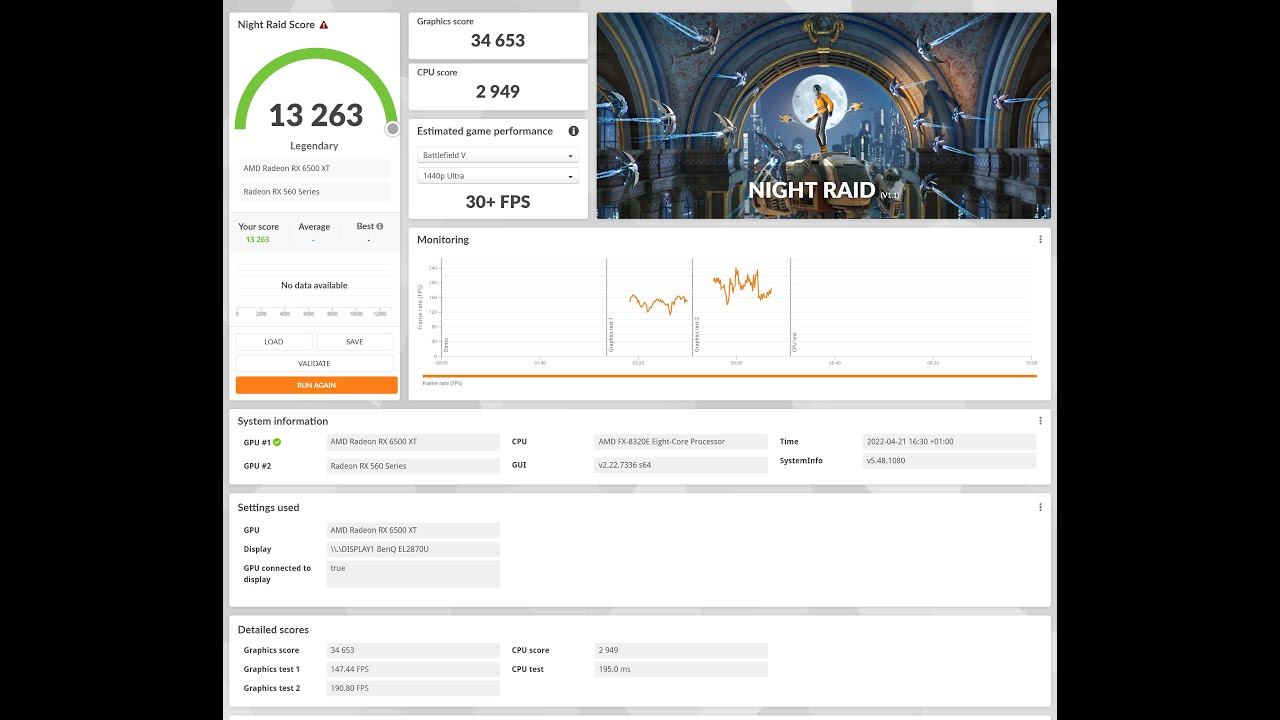This screenshot has width=1280, height=720.
Task: Click the No data available message
Action: pos(314,285)
